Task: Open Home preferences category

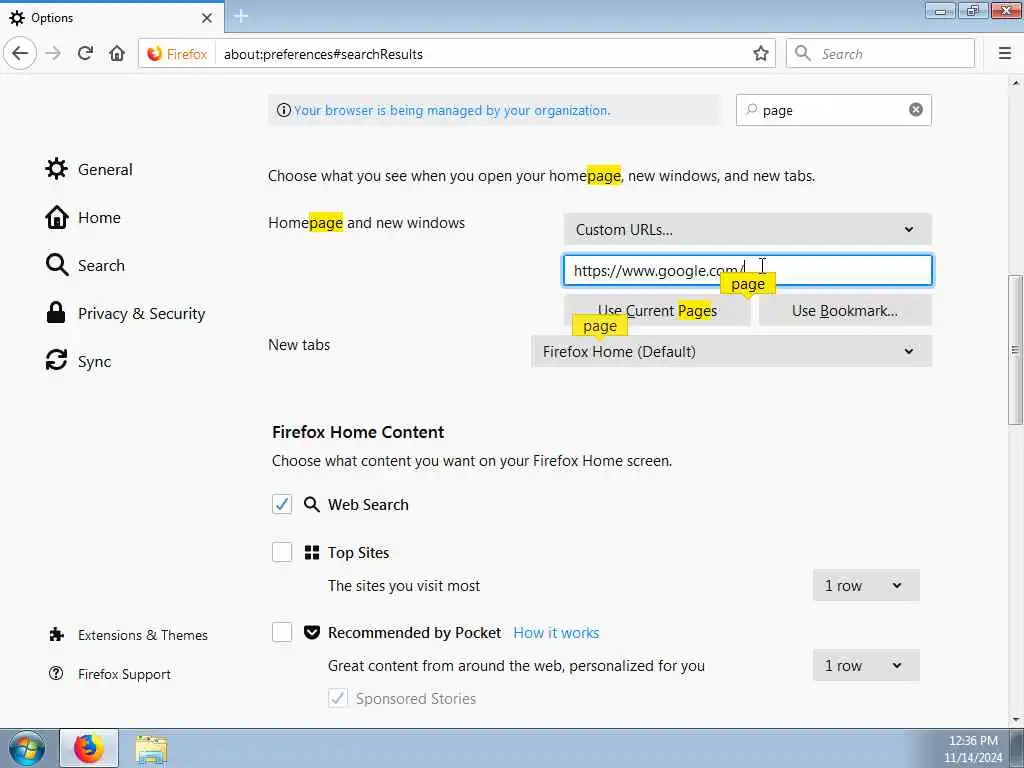Action: [x=83, y=217]
